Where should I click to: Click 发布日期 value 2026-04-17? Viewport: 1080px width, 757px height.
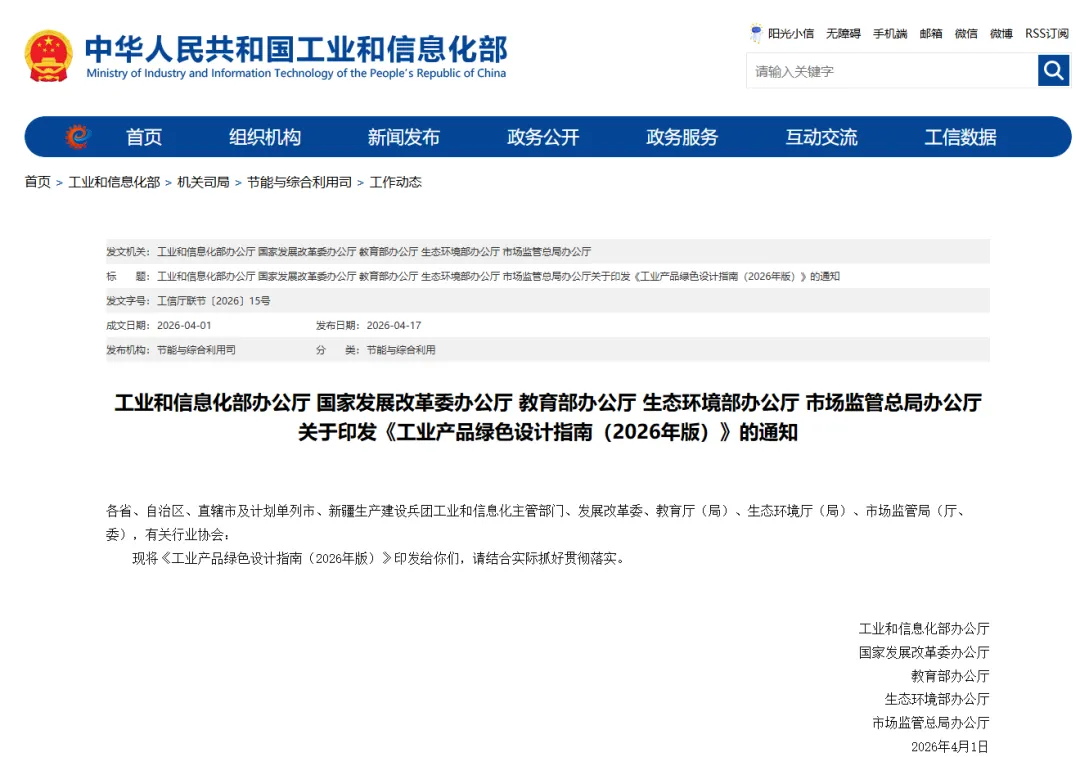click(x=393, y=325)
